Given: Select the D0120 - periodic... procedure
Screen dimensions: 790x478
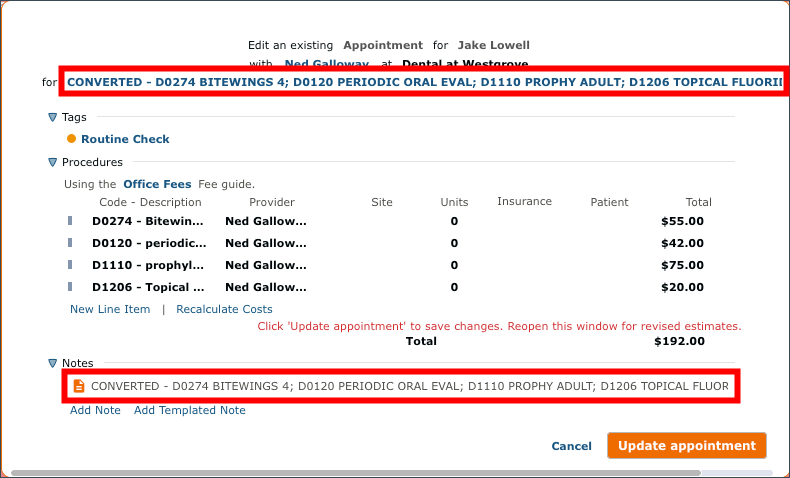Looking at the screenshot, I should (149, 243).
